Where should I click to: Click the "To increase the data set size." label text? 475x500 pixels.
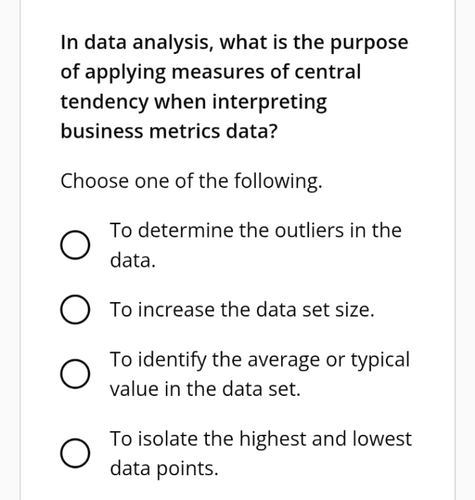pyautogui.click(x=242, y=310)
